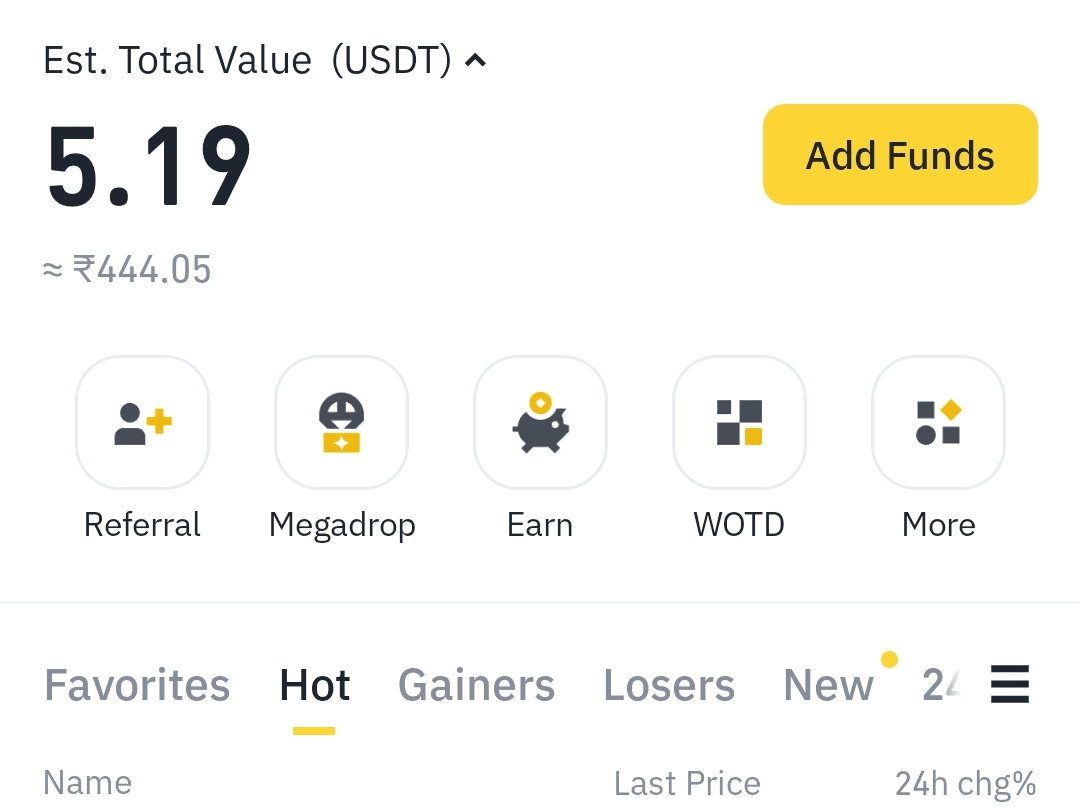Collapse the Est. Total Value caret
Image resolution: width=1080 pixels, height=810 pixels.
[x=476, y=61]
